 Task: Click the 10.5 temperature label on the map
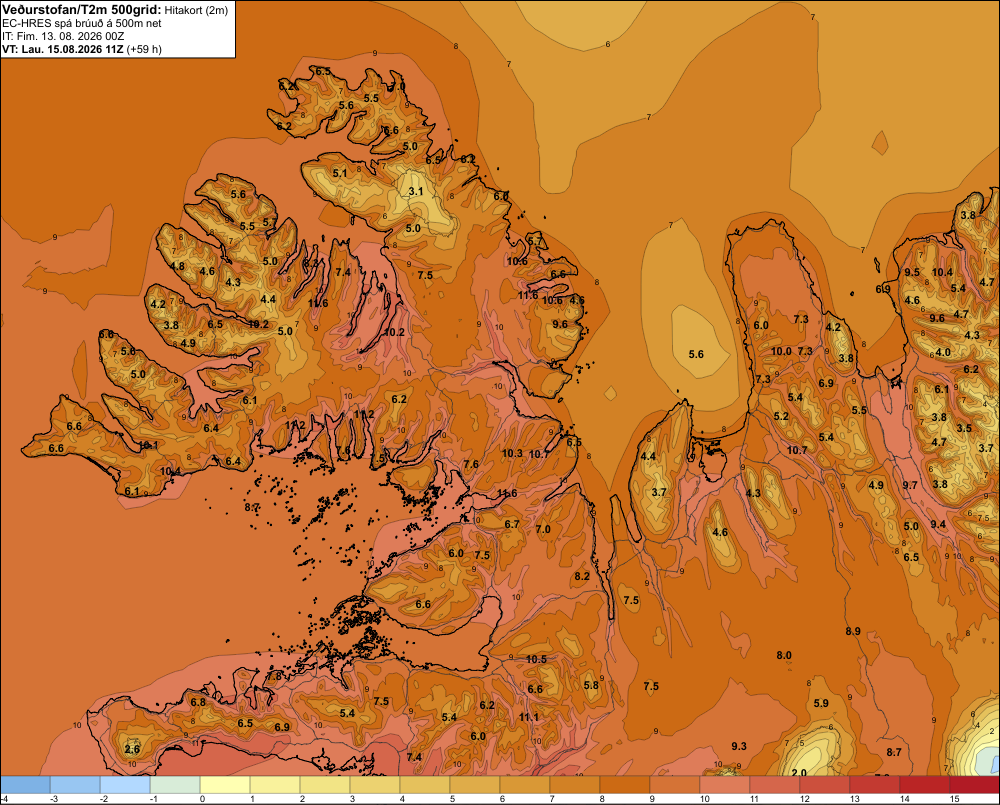coord(536,659)
